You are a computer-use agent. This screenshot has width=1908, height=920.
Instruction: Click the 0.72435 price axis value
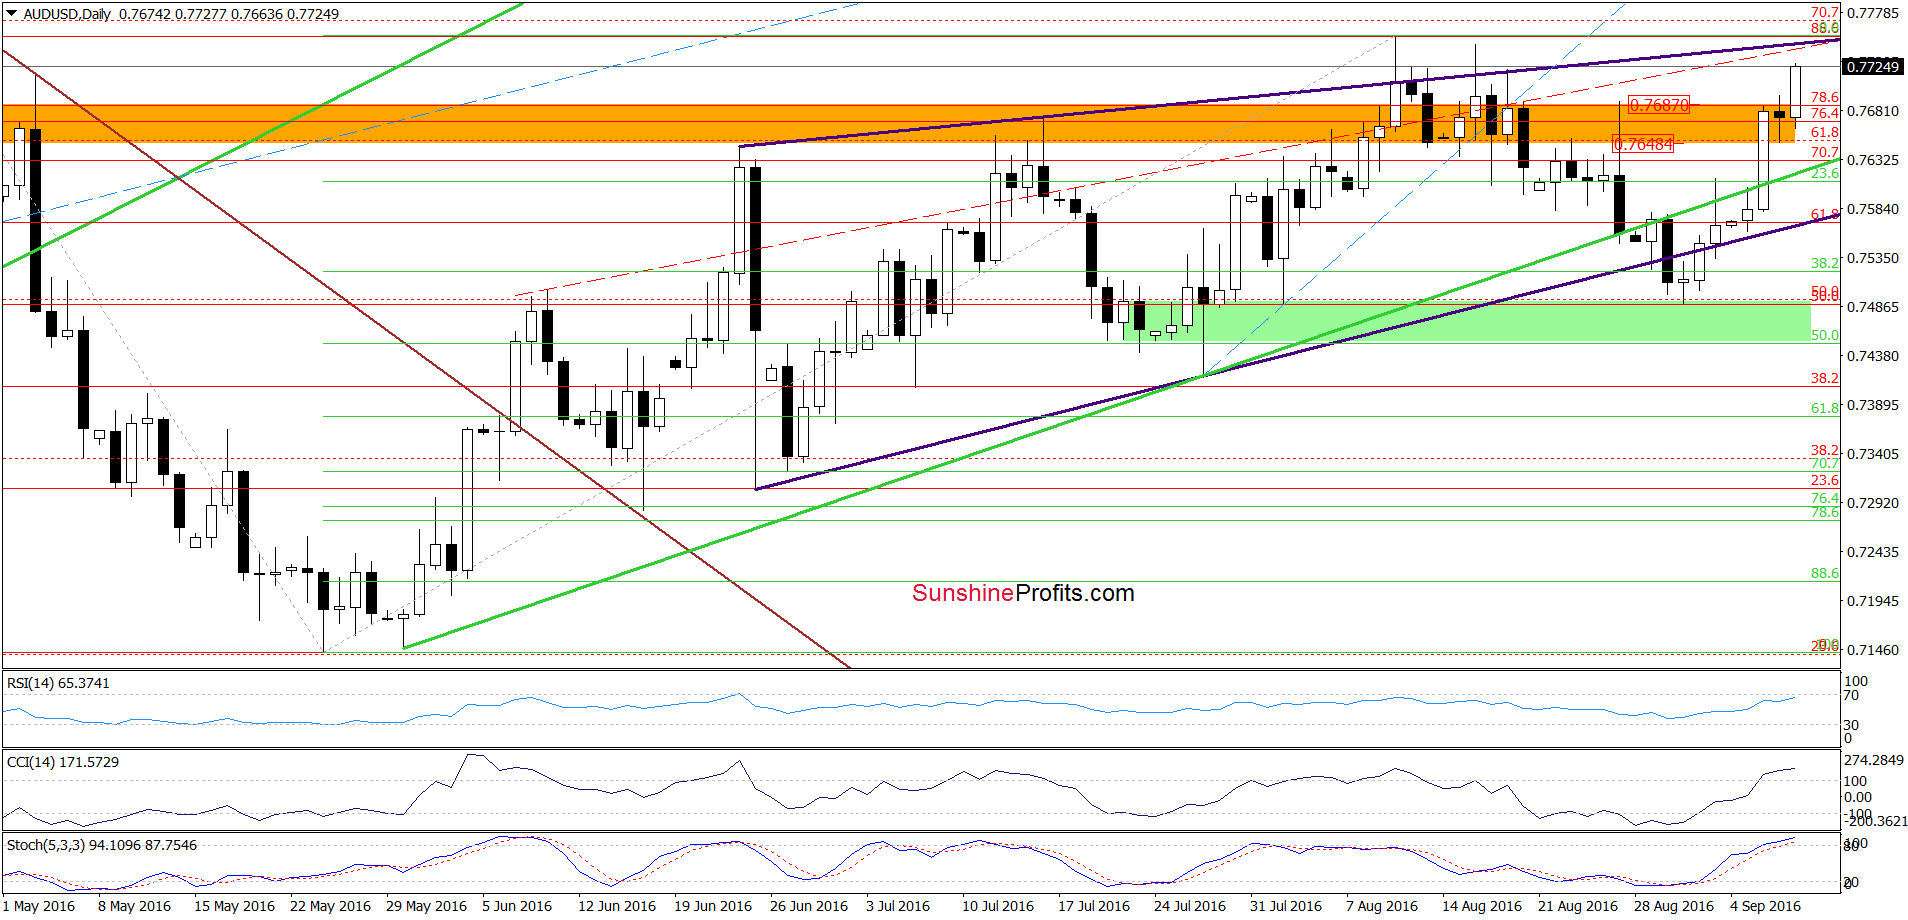tap(1872, 552)
